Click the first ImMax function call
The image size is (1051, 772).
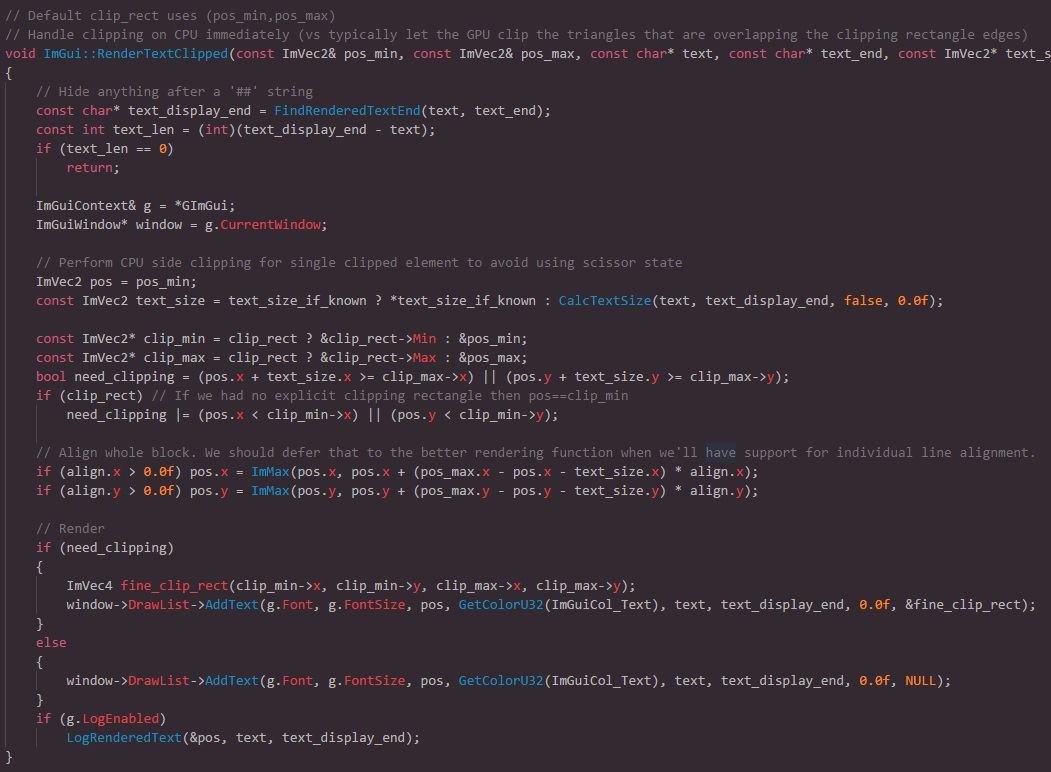[x=270, y=471]
